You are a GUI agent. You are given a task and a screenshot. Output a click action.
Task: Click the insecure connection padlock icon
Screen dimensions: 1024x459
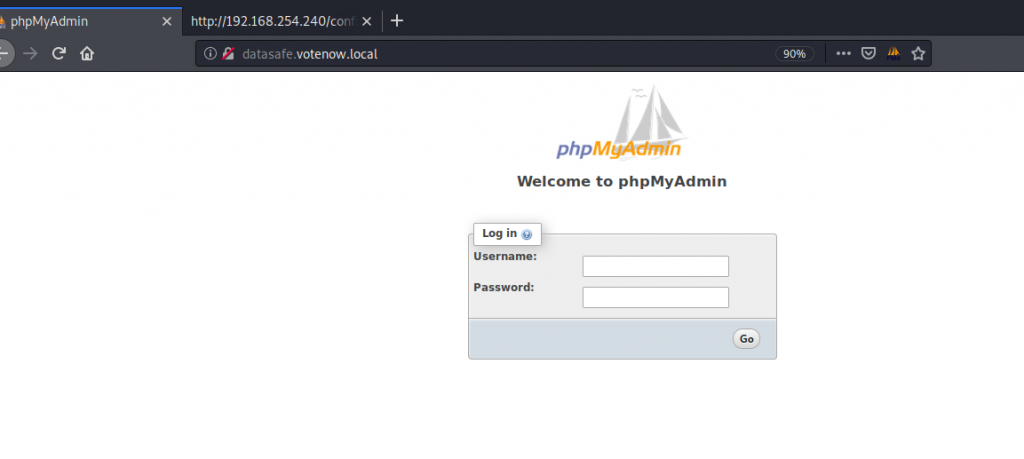coord(228,54)
